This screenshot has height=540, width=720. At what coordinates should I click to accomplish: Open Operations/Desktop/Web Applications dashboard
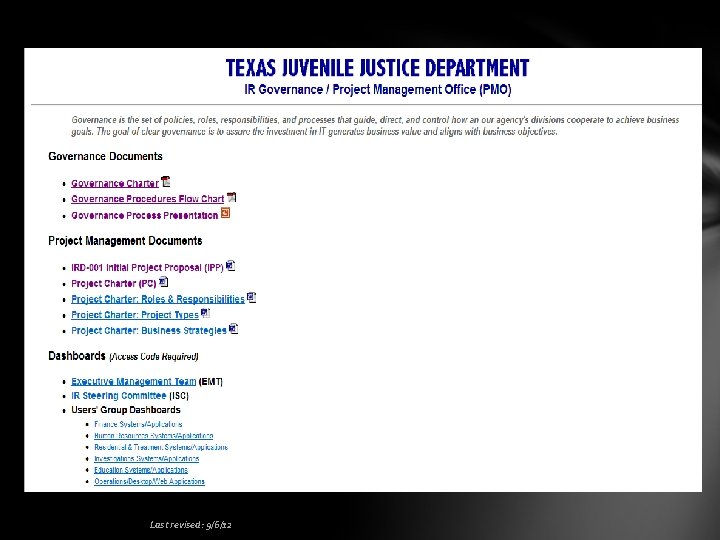tap(149, 482)
